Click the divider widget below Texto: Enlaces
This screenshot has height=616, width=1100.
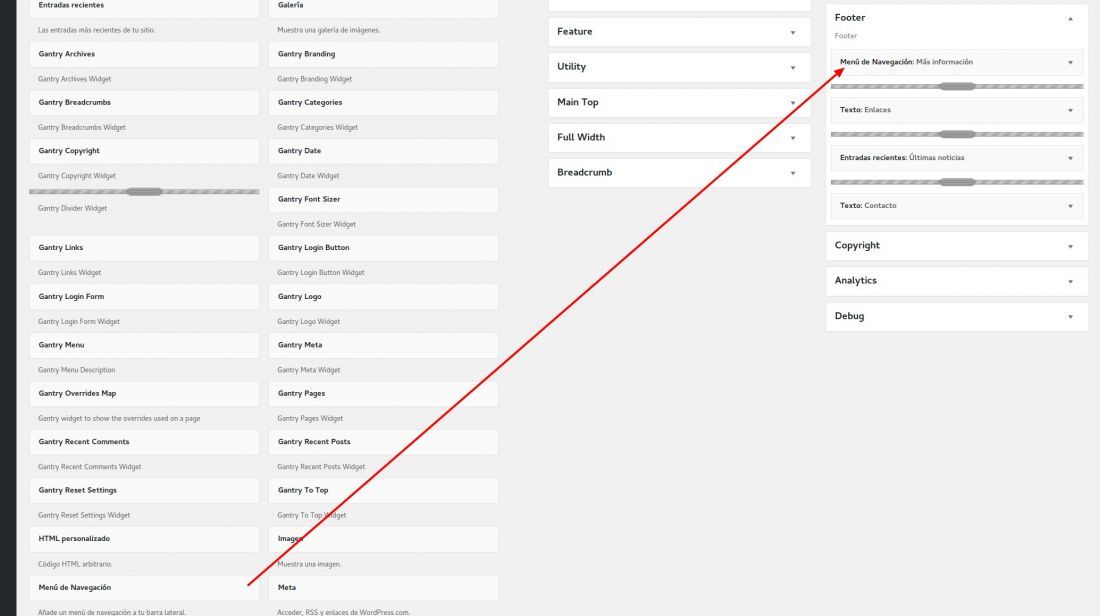957,134
